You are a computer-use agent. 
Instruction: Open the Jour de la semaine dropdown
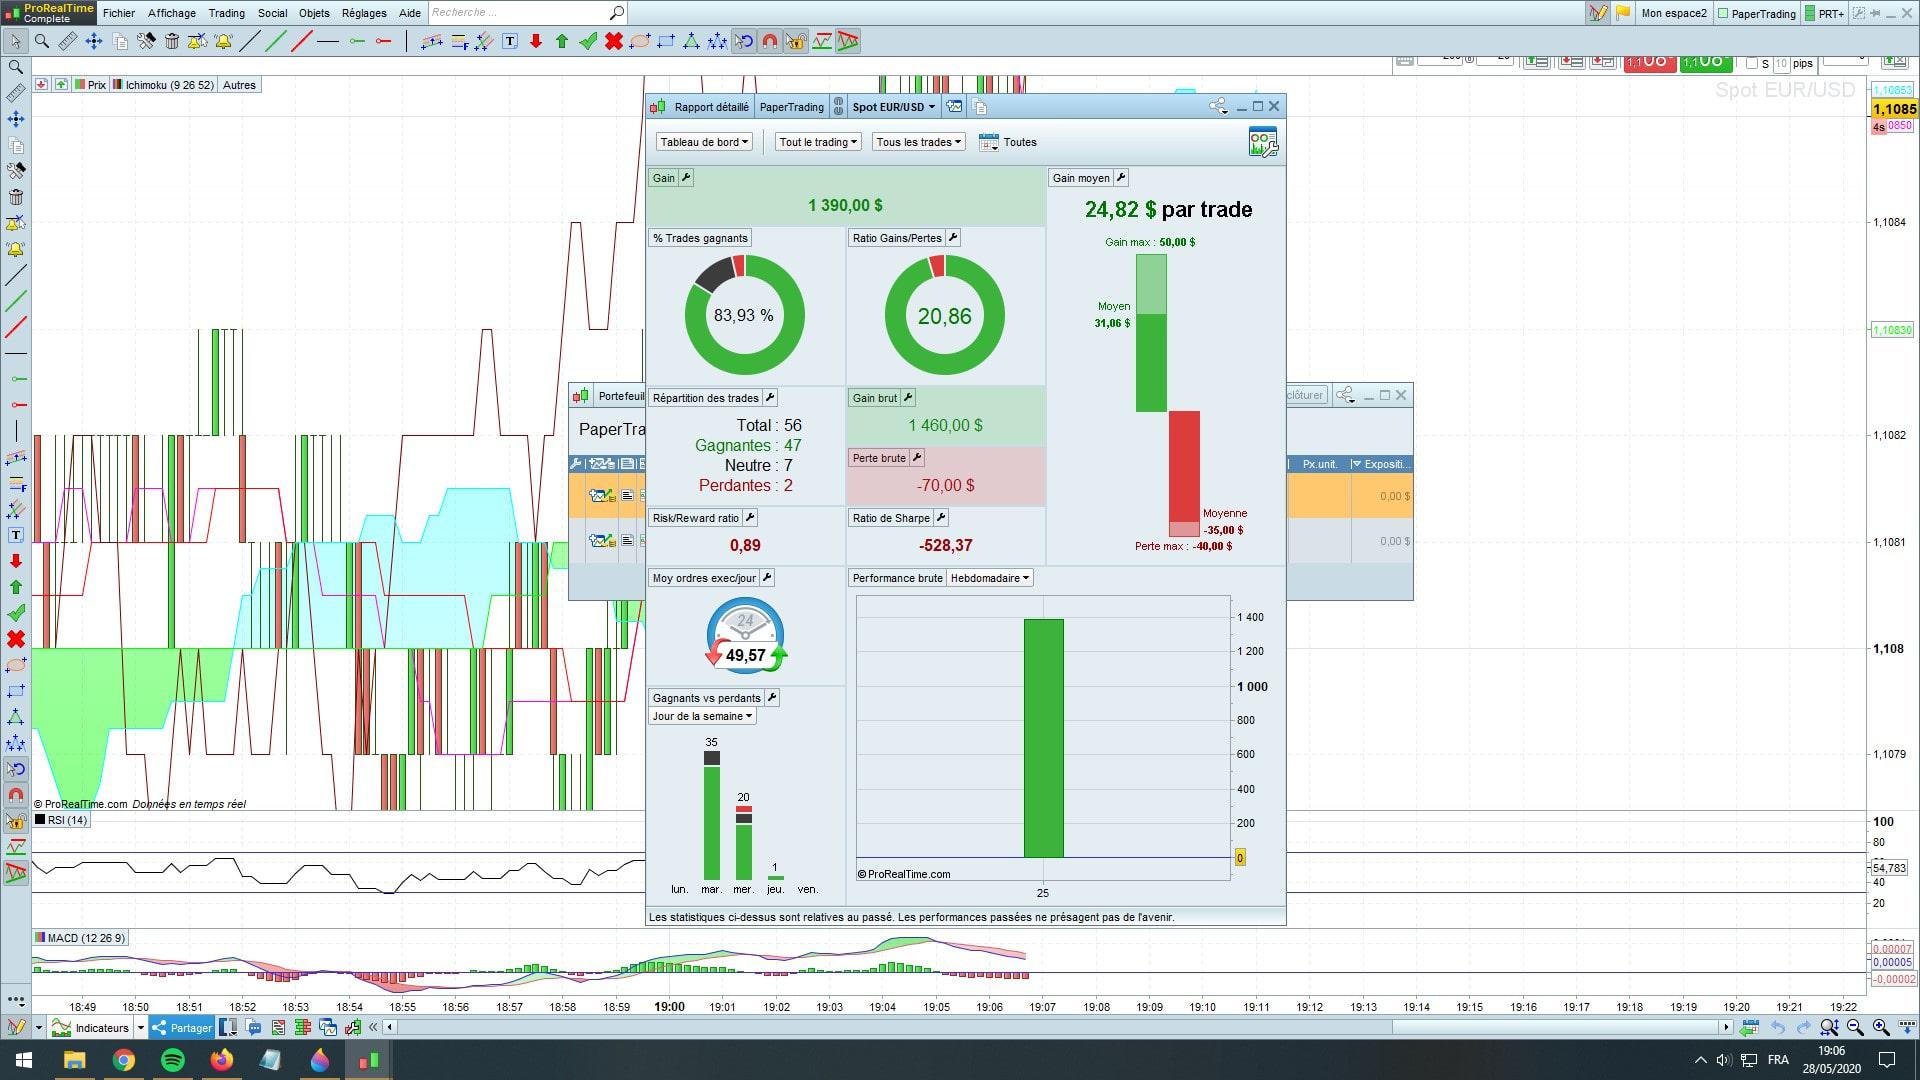(x=702, y=716)
